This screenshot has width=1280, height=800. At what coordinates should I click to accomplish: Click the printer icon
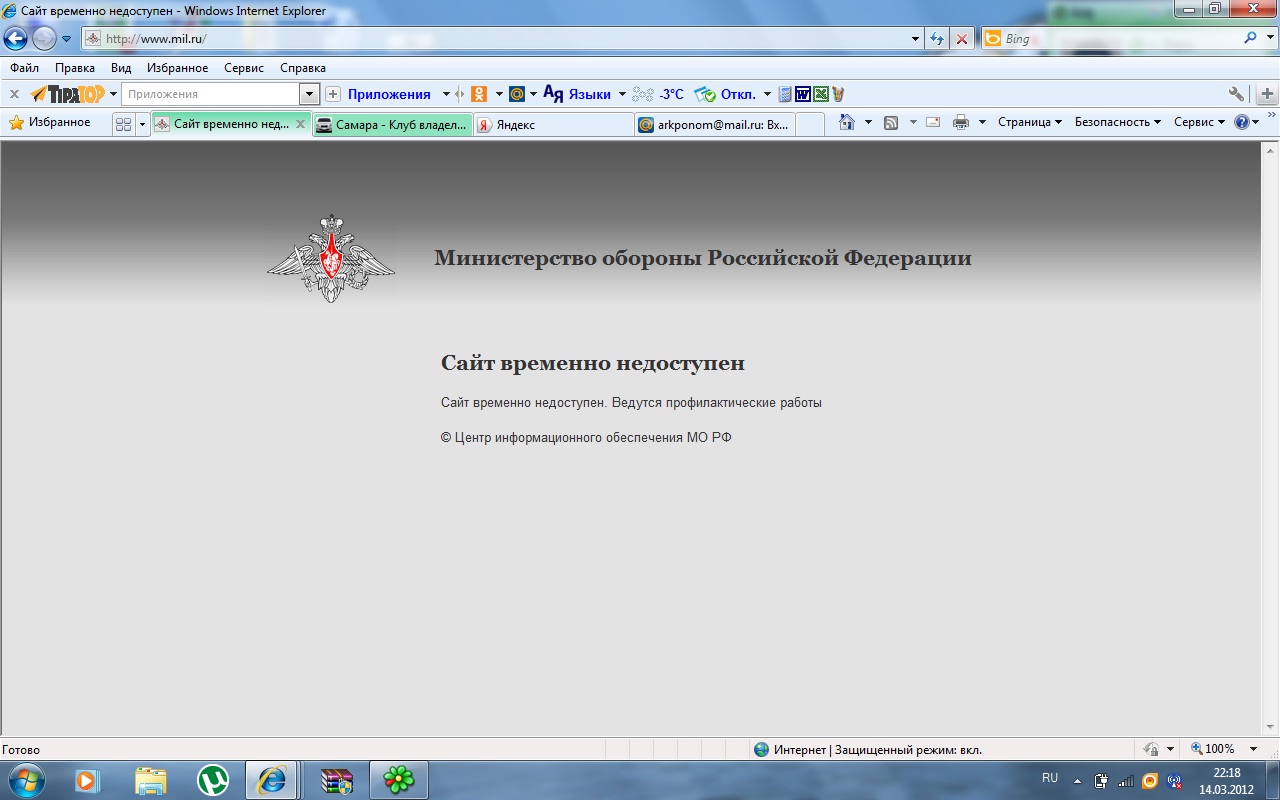(x=961, y=122)
